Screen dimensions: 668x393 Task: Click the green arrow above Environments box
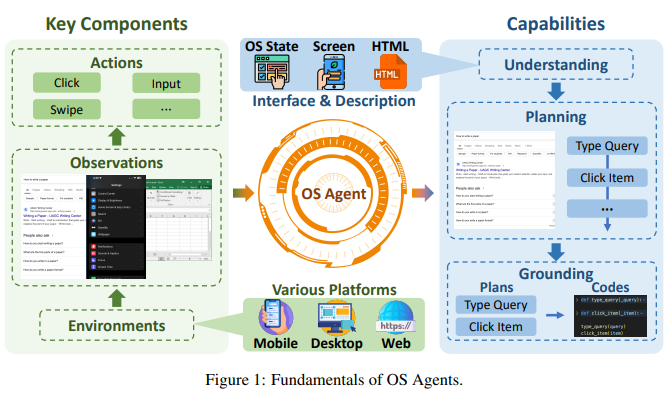pyautogui.click(x=116, y=298)
